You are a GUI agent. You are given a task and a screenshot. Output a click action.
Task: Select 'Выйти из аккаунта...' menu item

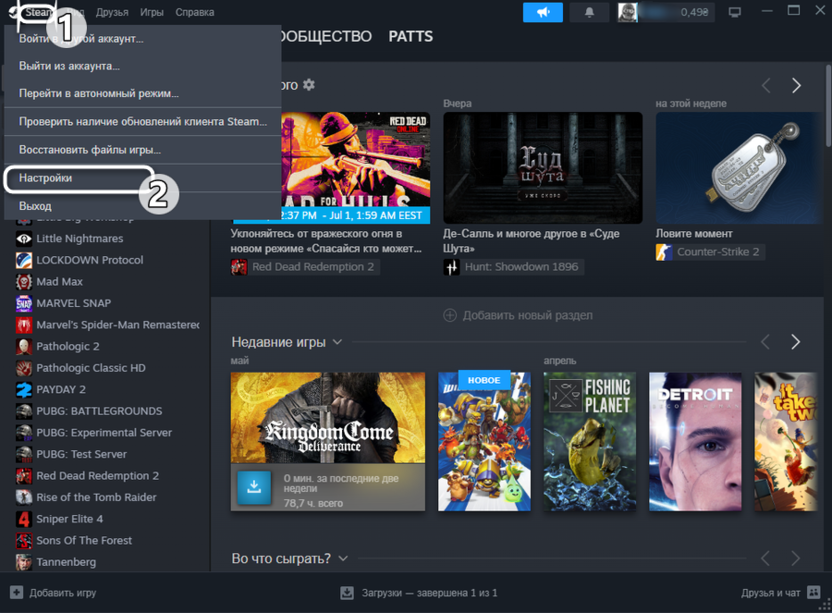click(x=142, y=66)
